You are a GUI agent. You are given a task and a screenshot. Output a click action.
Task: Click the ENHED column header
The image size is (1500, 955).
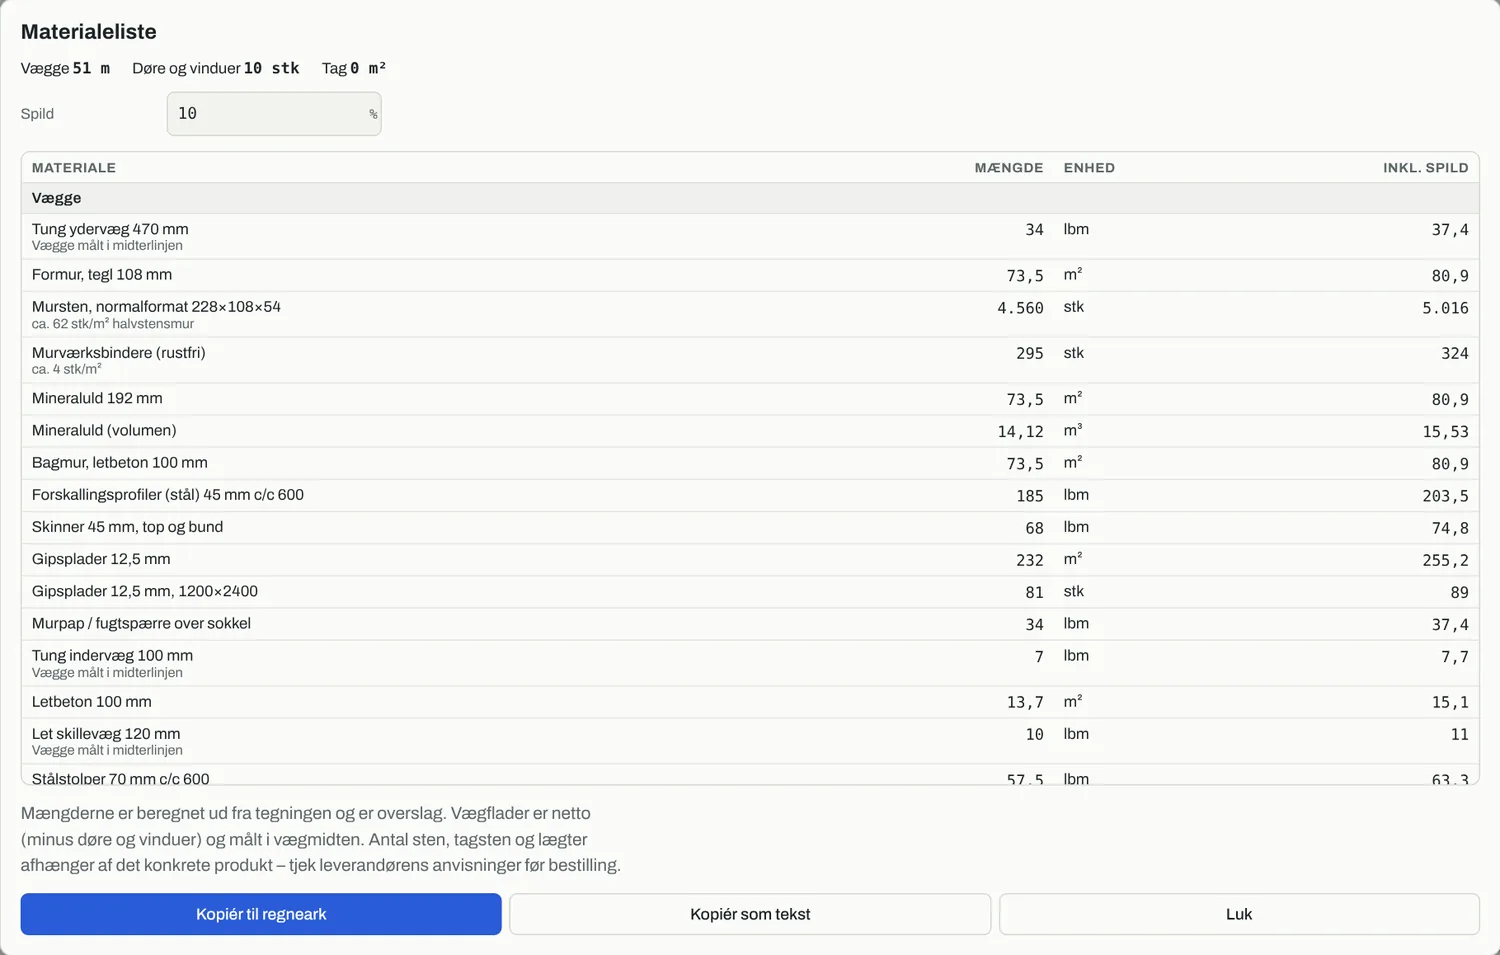tap(1089, 168)
